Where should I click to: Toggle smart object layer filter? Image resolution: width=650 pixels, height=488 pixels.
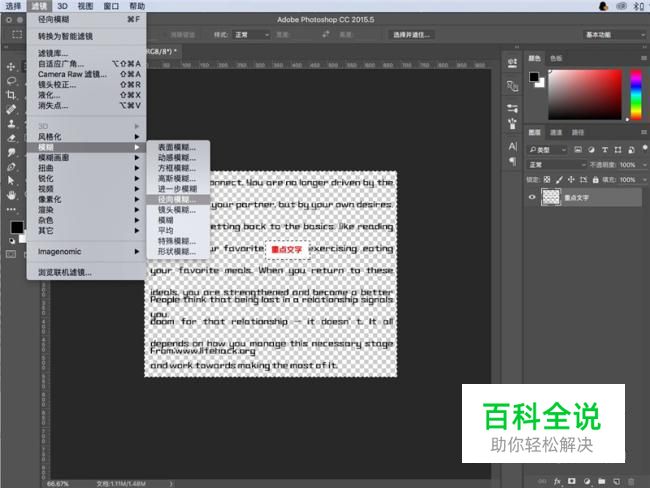[631, 150]
